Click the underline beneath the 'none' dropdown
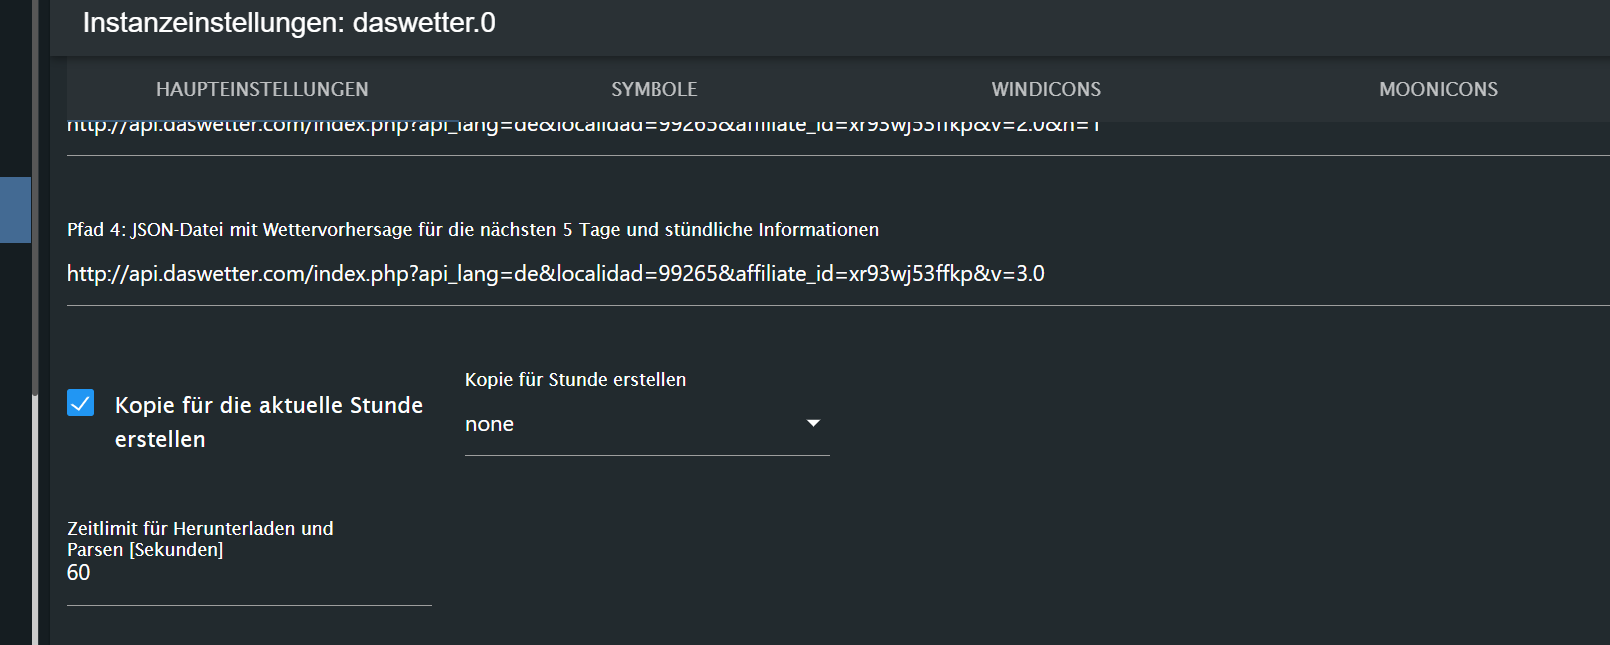The image size is (1610, 645). 647,456
